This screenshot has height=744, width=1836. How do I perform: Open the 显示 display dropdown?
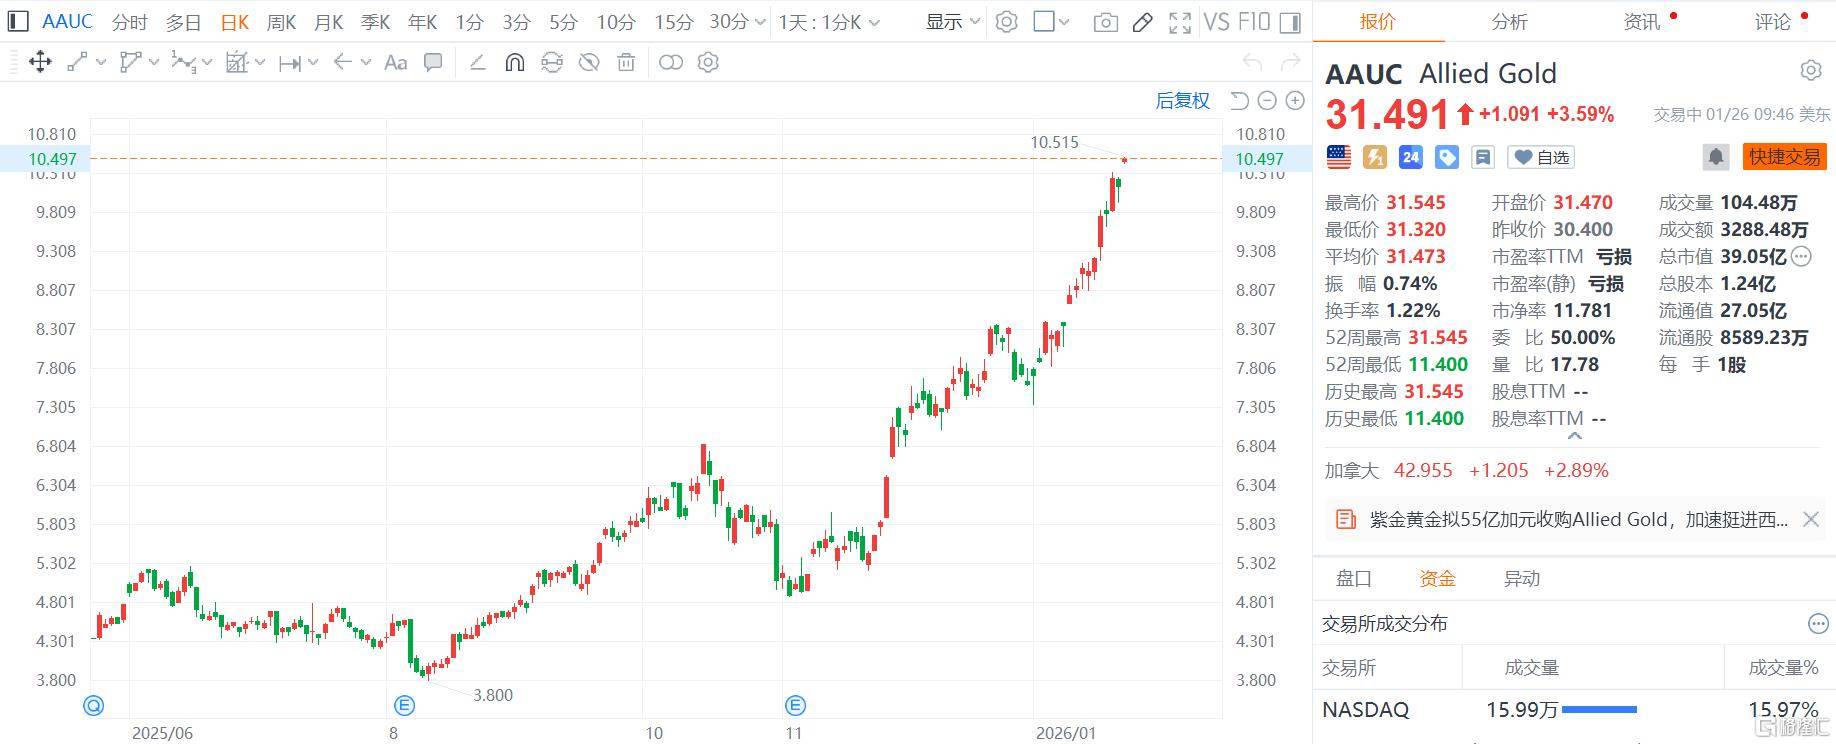[952, 22]
